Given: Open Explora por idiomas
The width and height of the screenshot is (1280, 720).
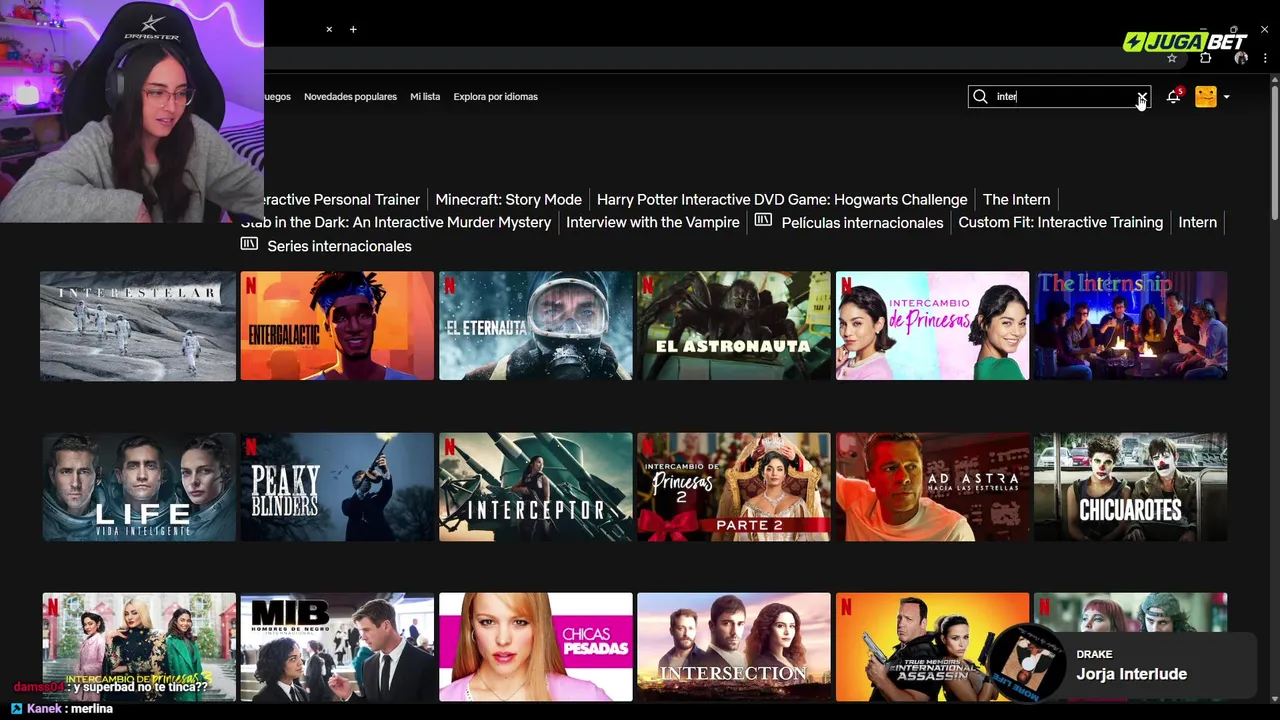Looking at the screenshot, I should pos(495,97).
